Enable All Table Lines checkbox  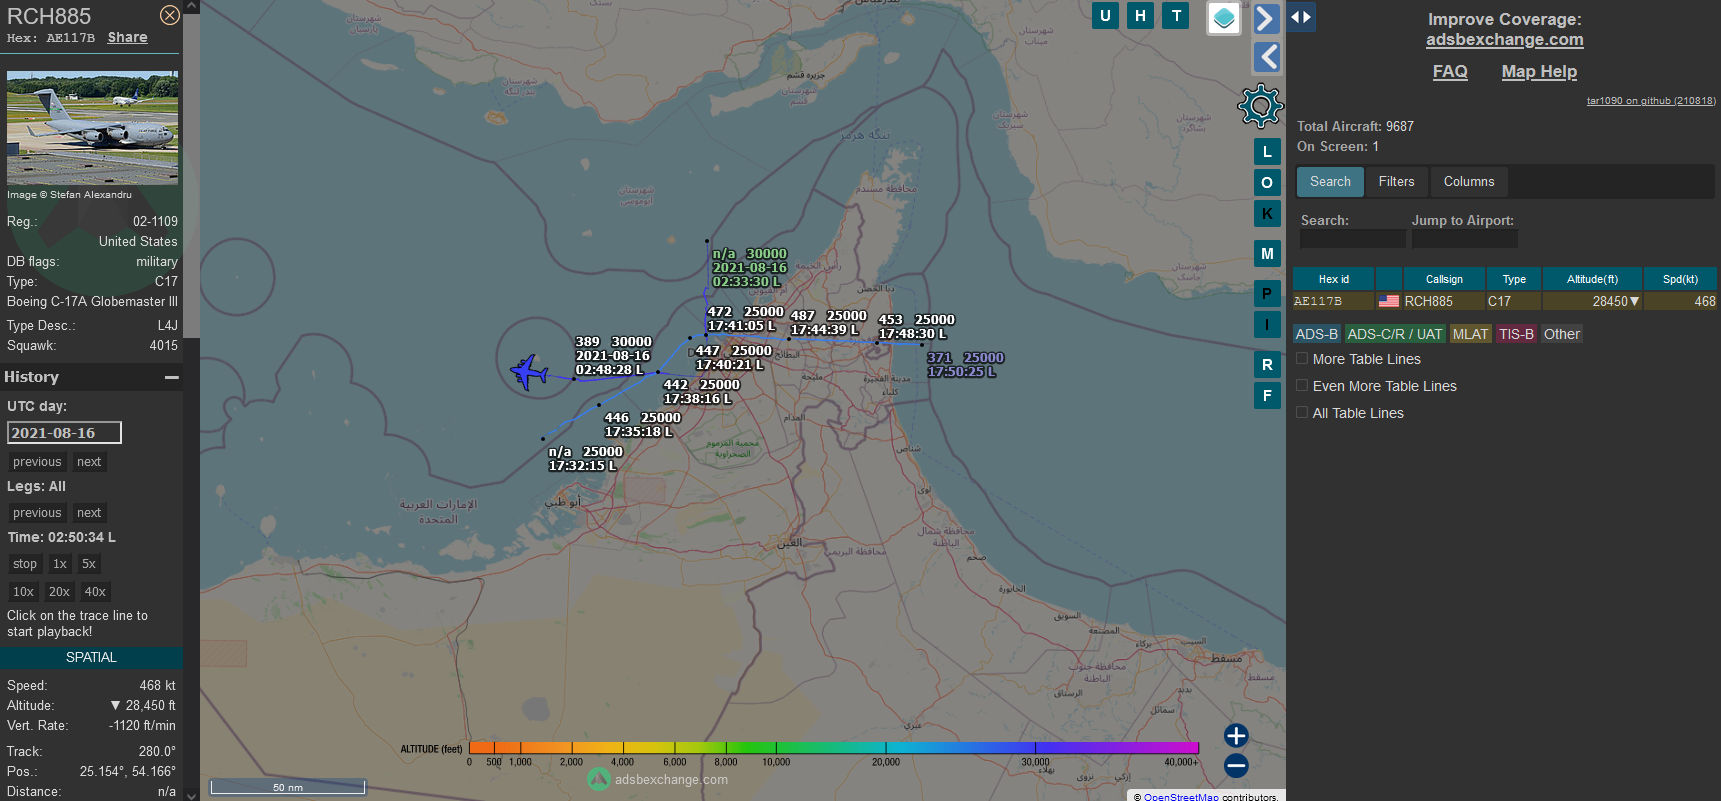(x=1302, y=412)
